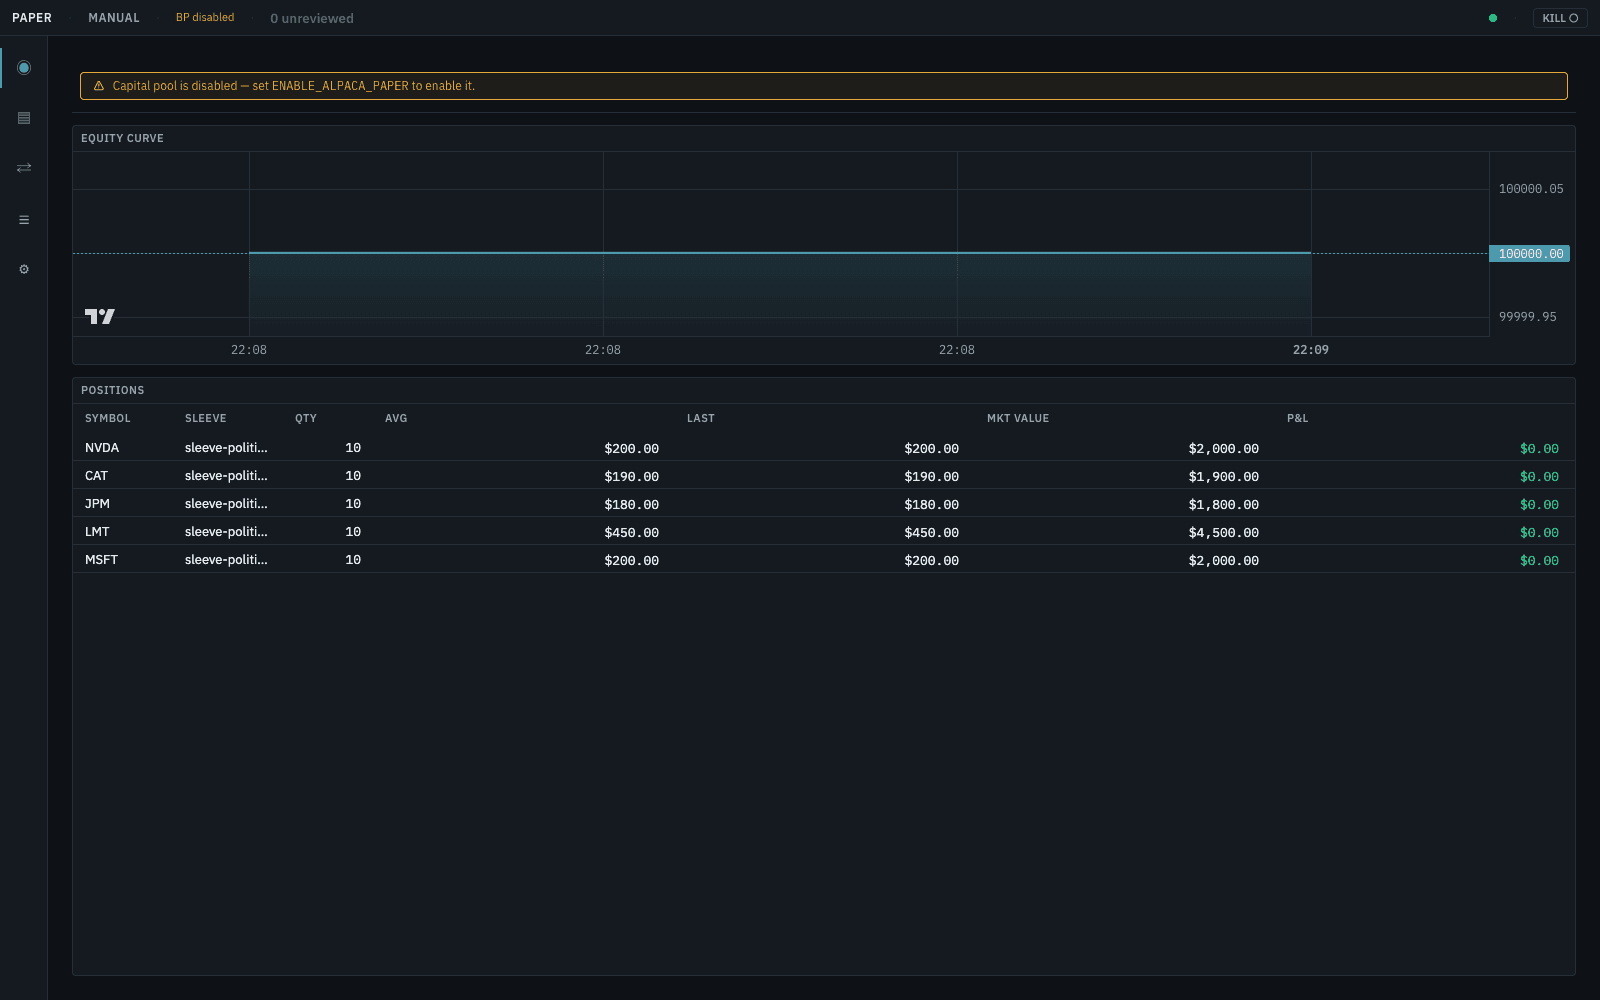Click the $4,500.00 market value for LMT
The height and width of the screenshot is (1000, 1600).
tap(1224, 533)
